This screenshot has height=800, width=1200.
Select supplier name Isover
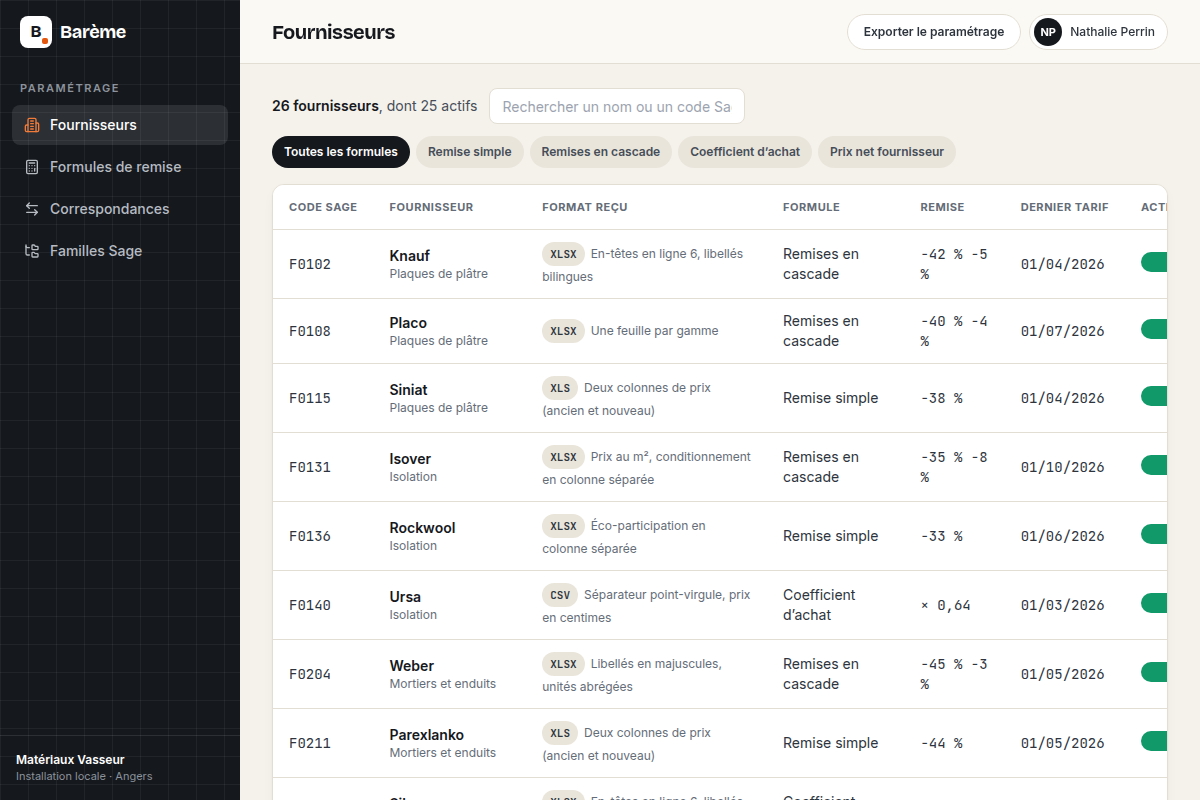pos(410,459)
